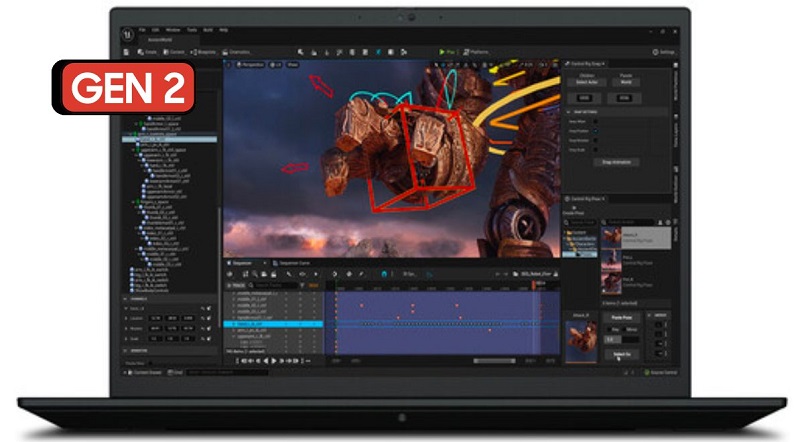Select the cyan highlighted track row
This screenshot has height=442, width=800.
[x=273, y=324]
